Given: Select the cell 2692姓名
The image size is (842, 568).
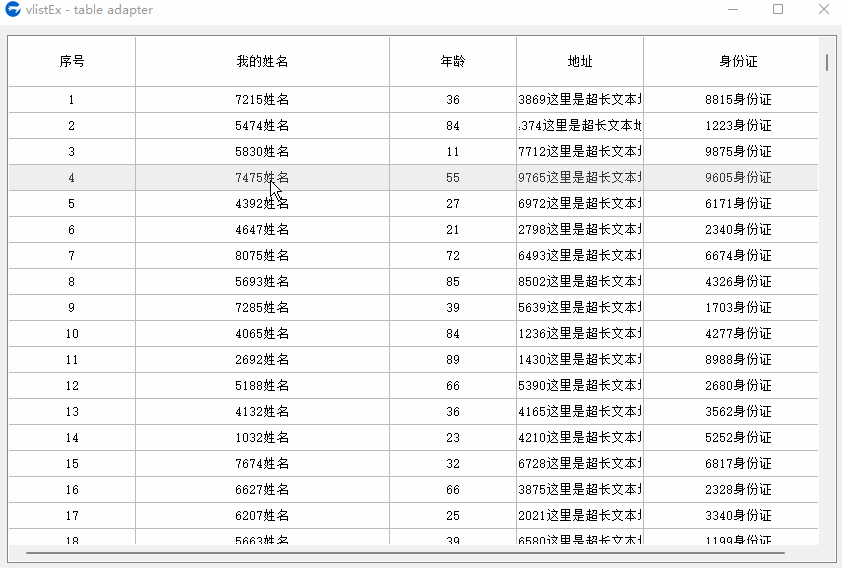Looking at the screenshot, I should [x=263, y=360].
